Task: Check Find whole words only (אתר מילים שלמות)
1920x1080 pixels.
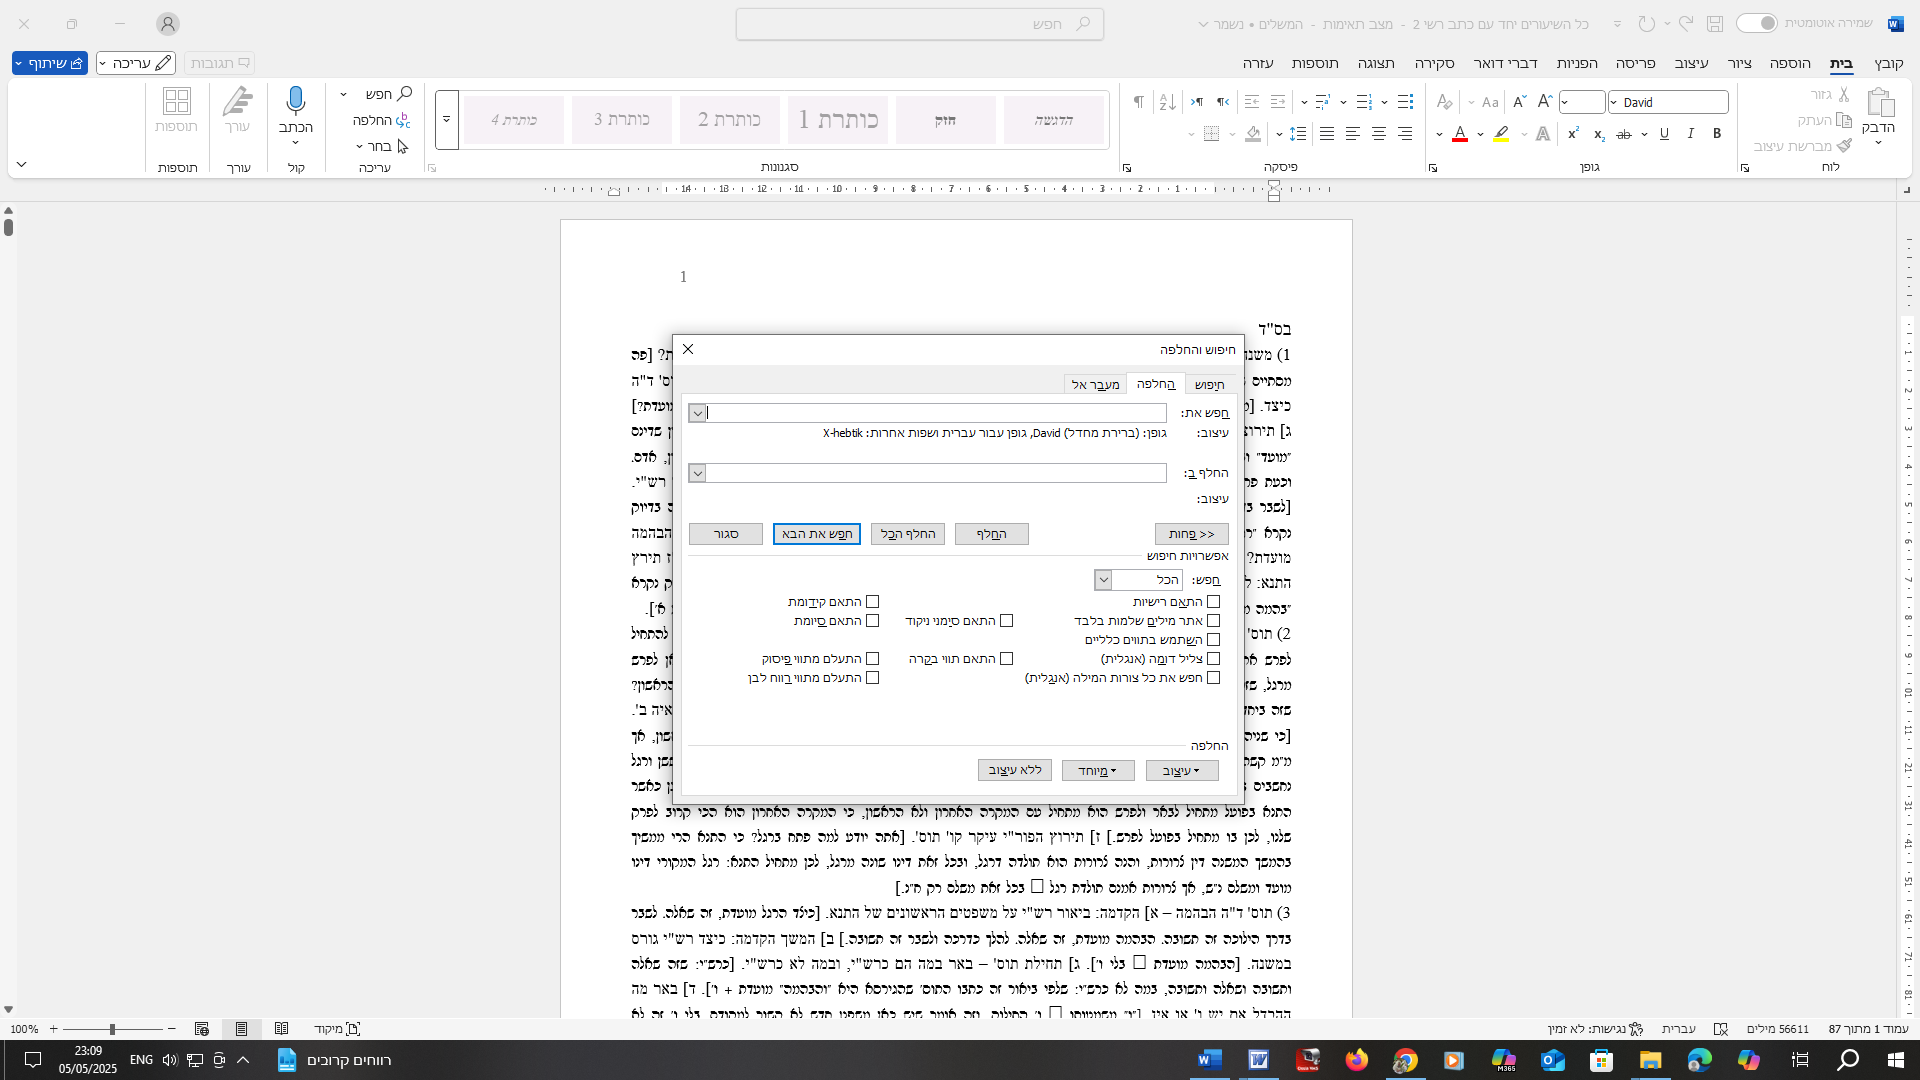Action: 1213,621
